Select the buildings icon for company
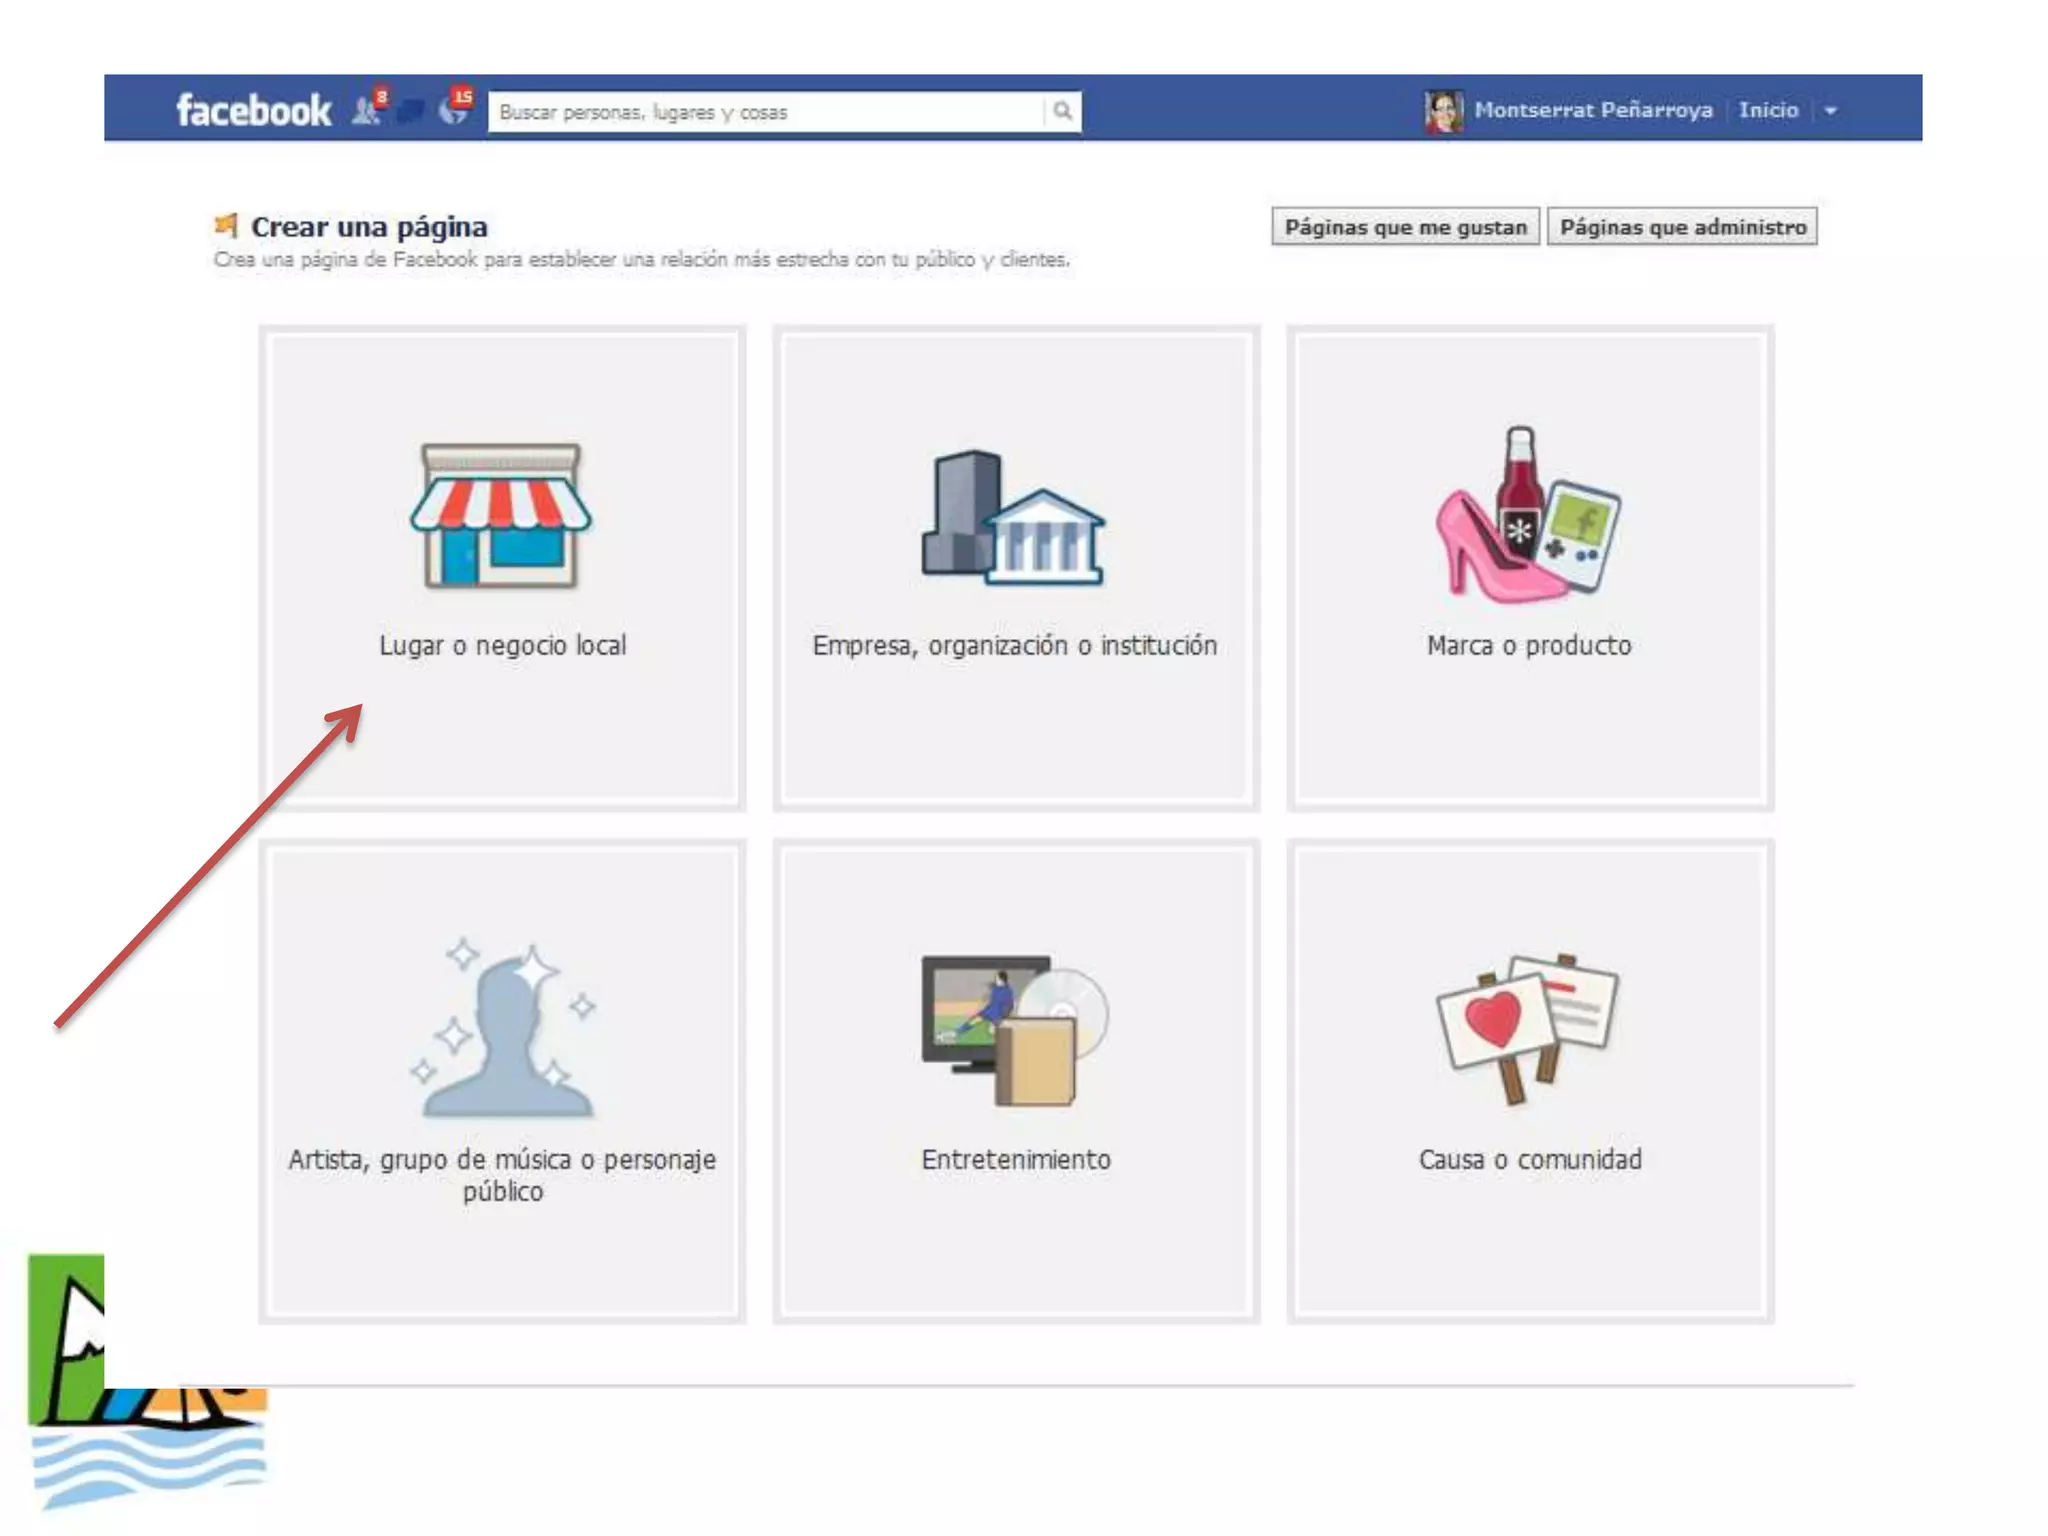This screenshot has width=2048, height=1536. pos(1013,518)
